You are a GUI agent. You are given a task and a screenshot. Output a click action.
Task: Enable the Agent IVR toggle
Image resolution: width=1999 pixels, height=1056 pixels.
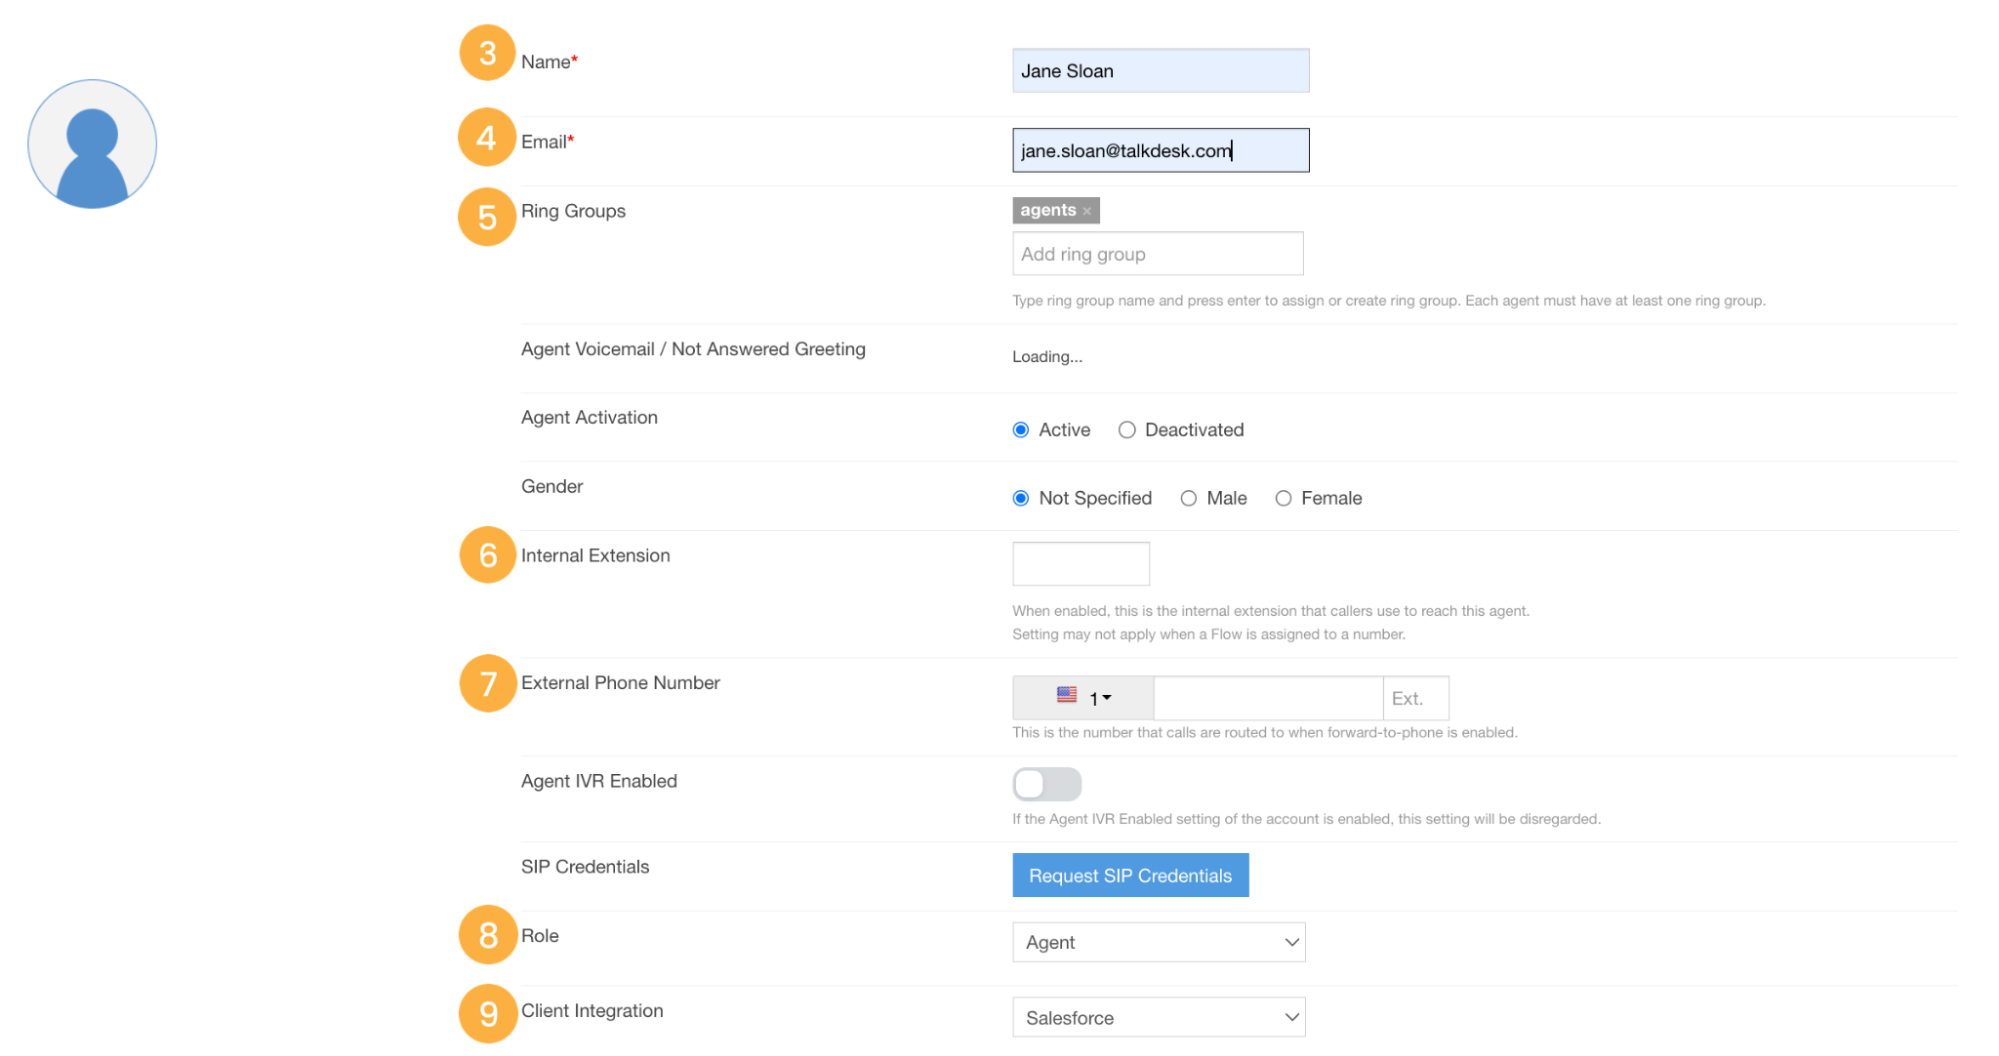(x=1046, y=784)
